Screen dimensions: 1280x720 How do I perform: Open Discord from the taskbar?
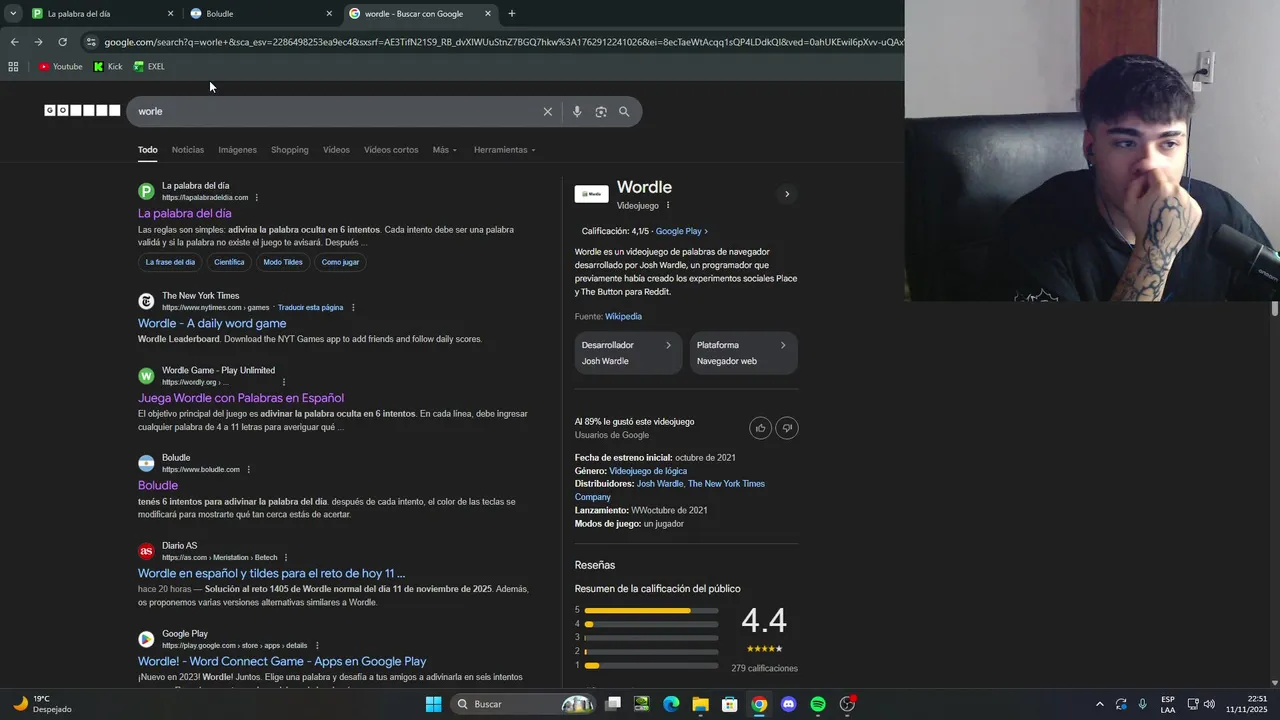pyautogui.click(x=789, y=704)
